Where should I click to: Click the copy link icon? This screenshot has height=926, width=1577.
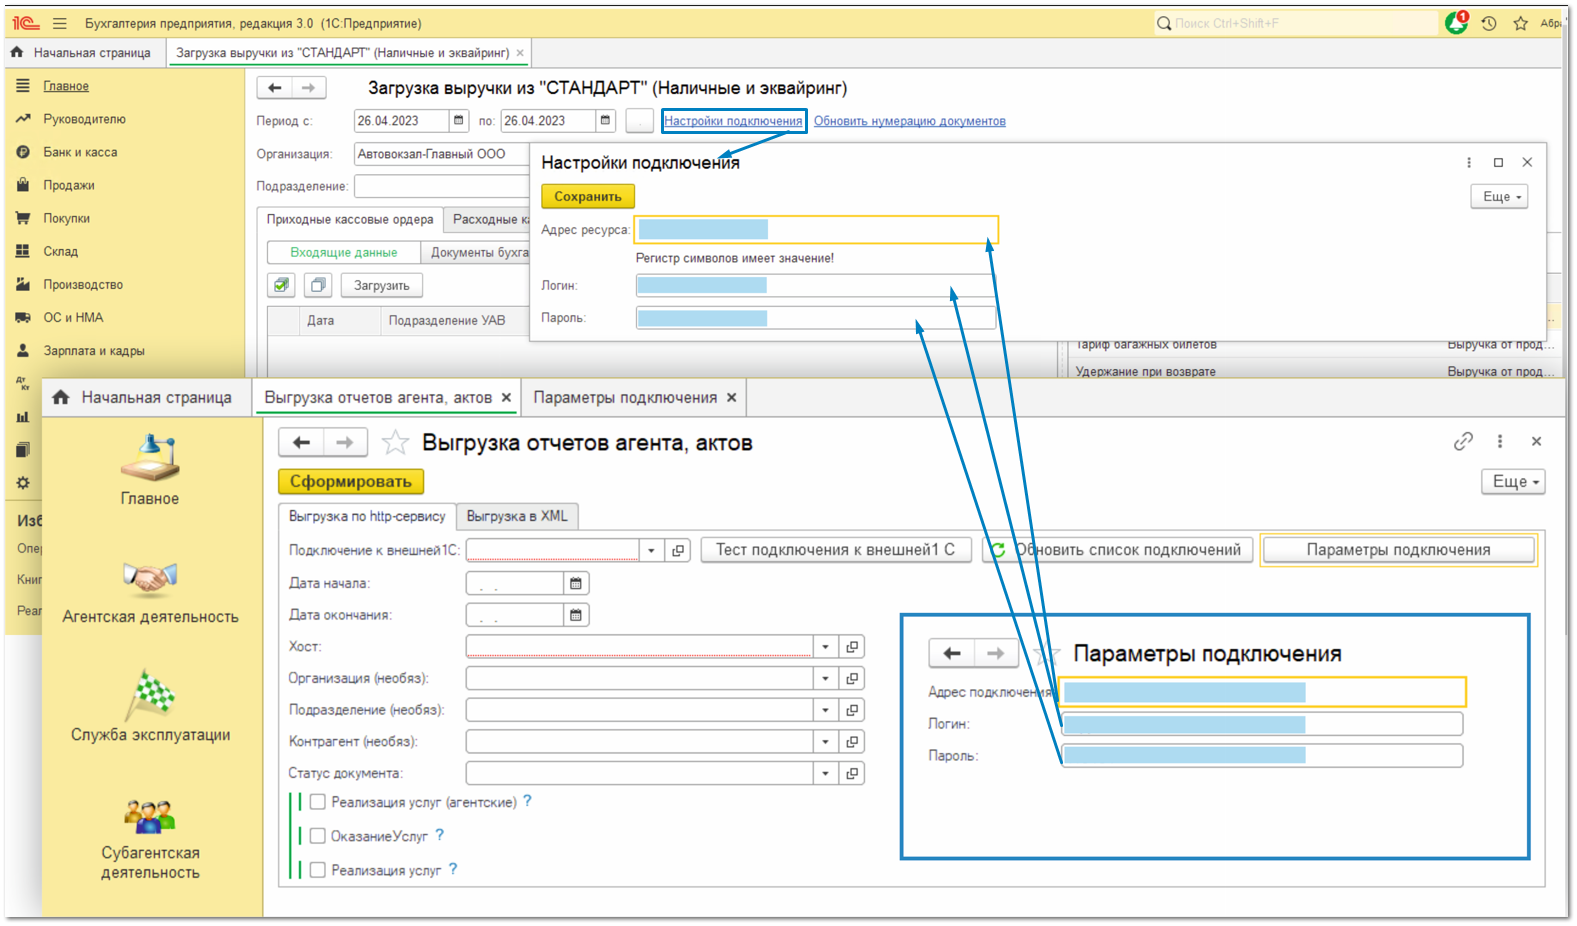(x=1463, y=441)
